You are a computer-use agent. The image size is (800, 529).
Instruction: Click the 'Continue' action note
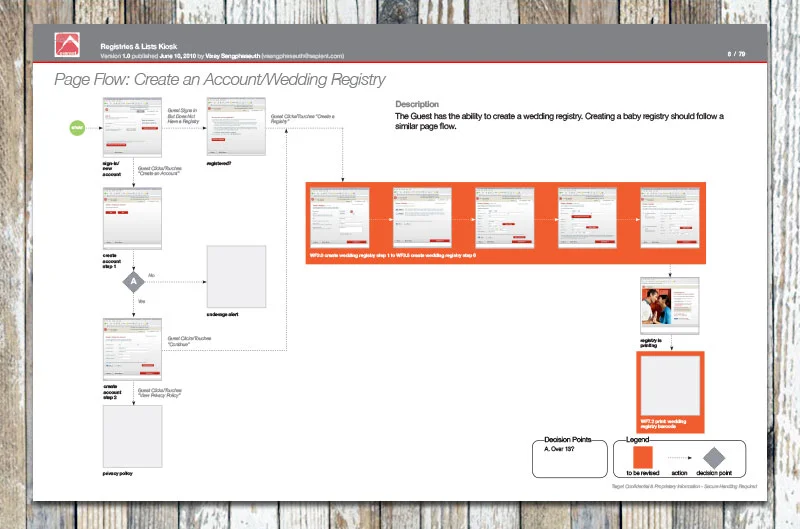pyautogui.click(x=189, y=341)
